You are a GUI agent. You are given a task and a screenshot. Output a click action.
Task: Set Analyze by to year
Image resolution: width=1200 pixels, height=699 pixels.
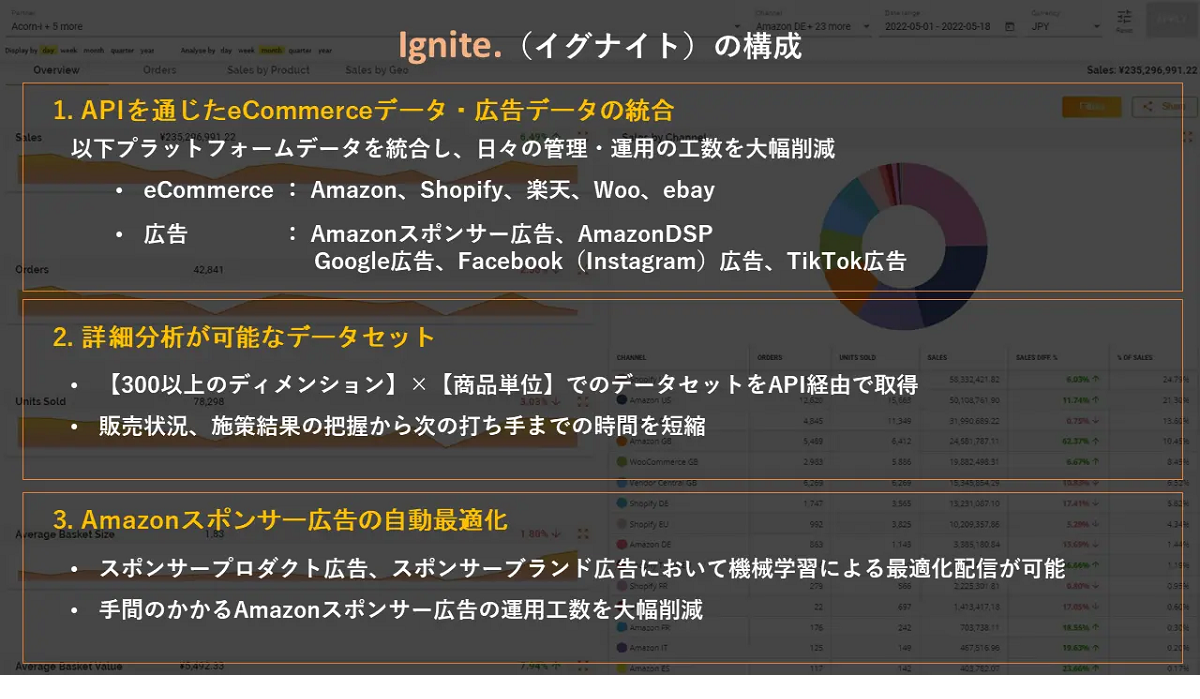324,49
